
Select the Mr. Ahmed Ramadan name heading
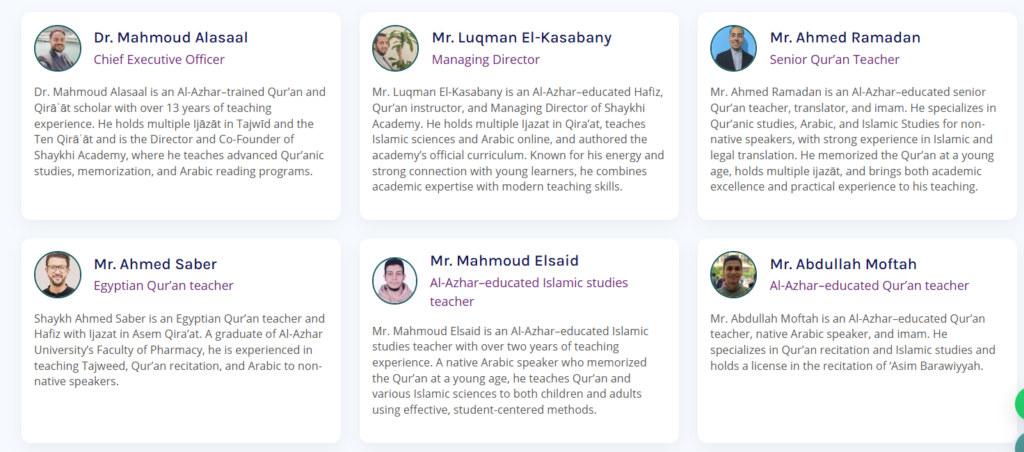(845, 38)
